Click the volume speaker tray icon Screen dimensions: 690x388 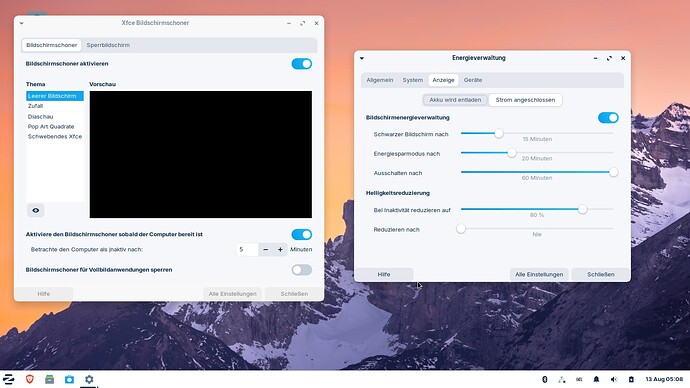[x=614, y=379]
